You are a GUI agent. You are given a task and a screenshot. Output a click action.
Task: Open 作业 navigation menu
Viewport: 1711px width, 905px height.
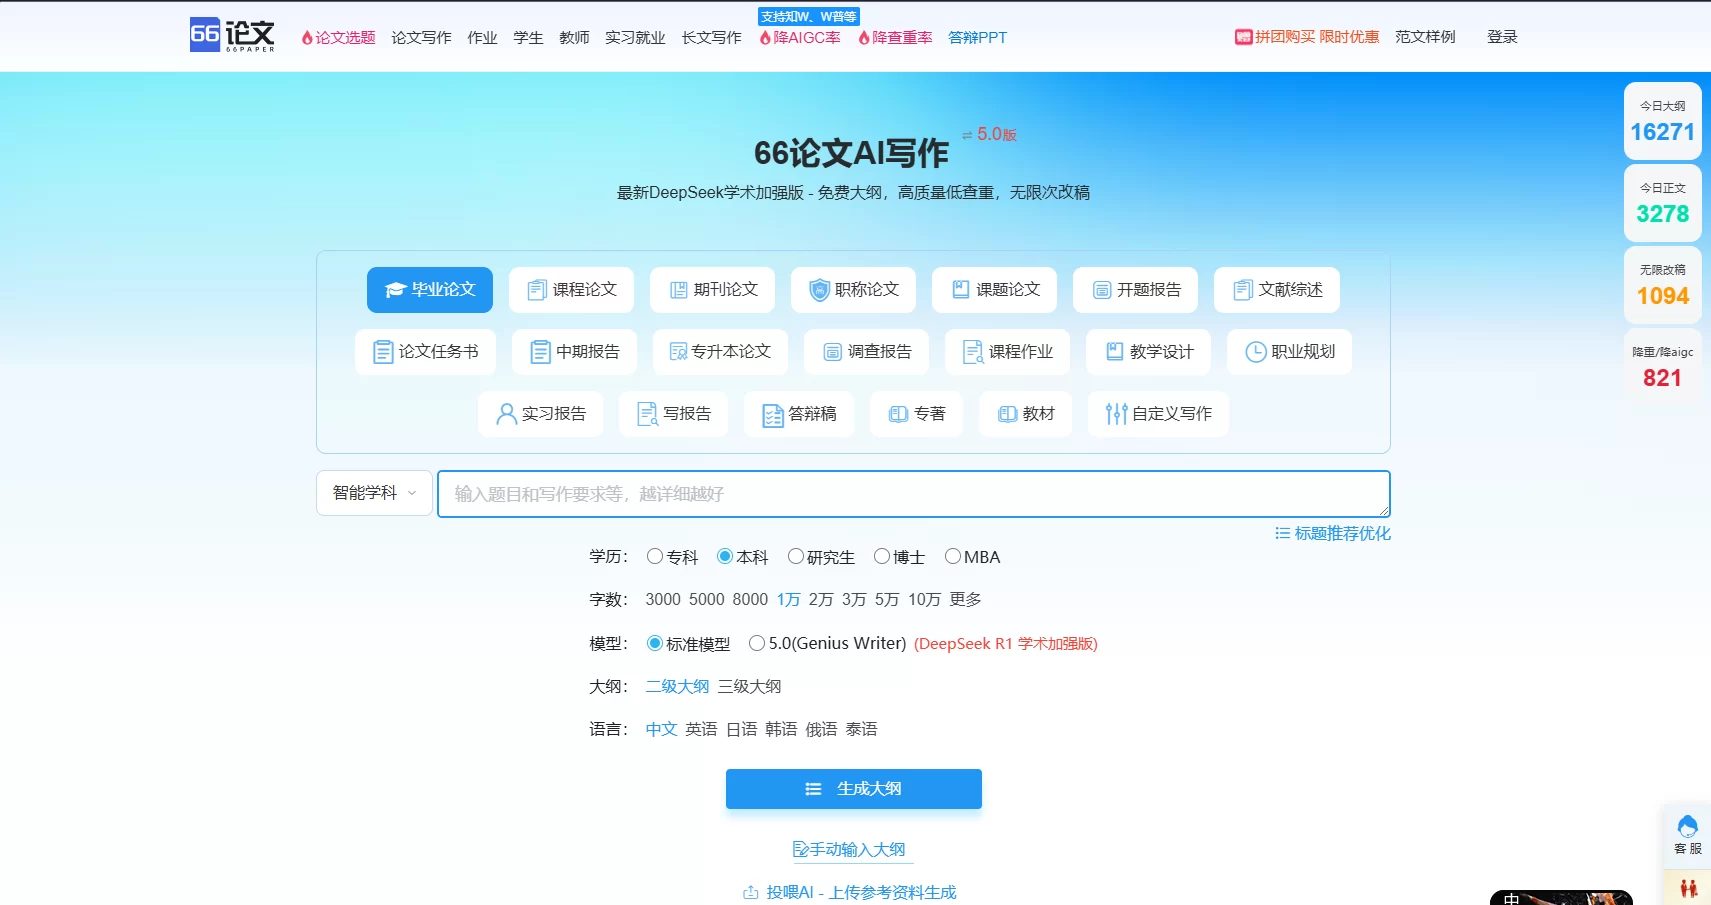(482, 37)
